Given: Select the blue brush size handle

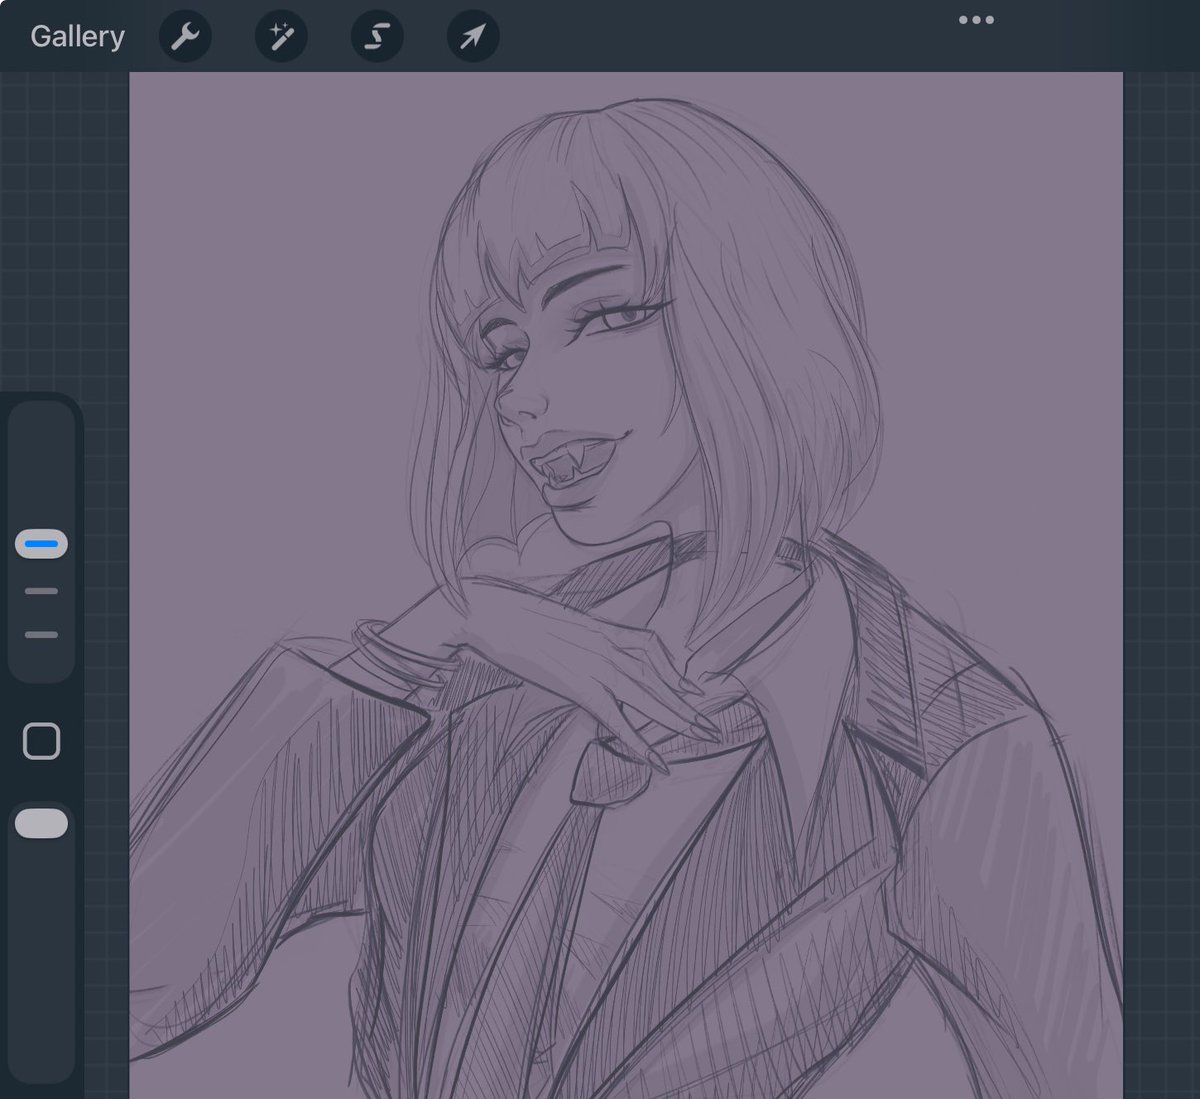Looking at the screenshot, I should point(41,544).
